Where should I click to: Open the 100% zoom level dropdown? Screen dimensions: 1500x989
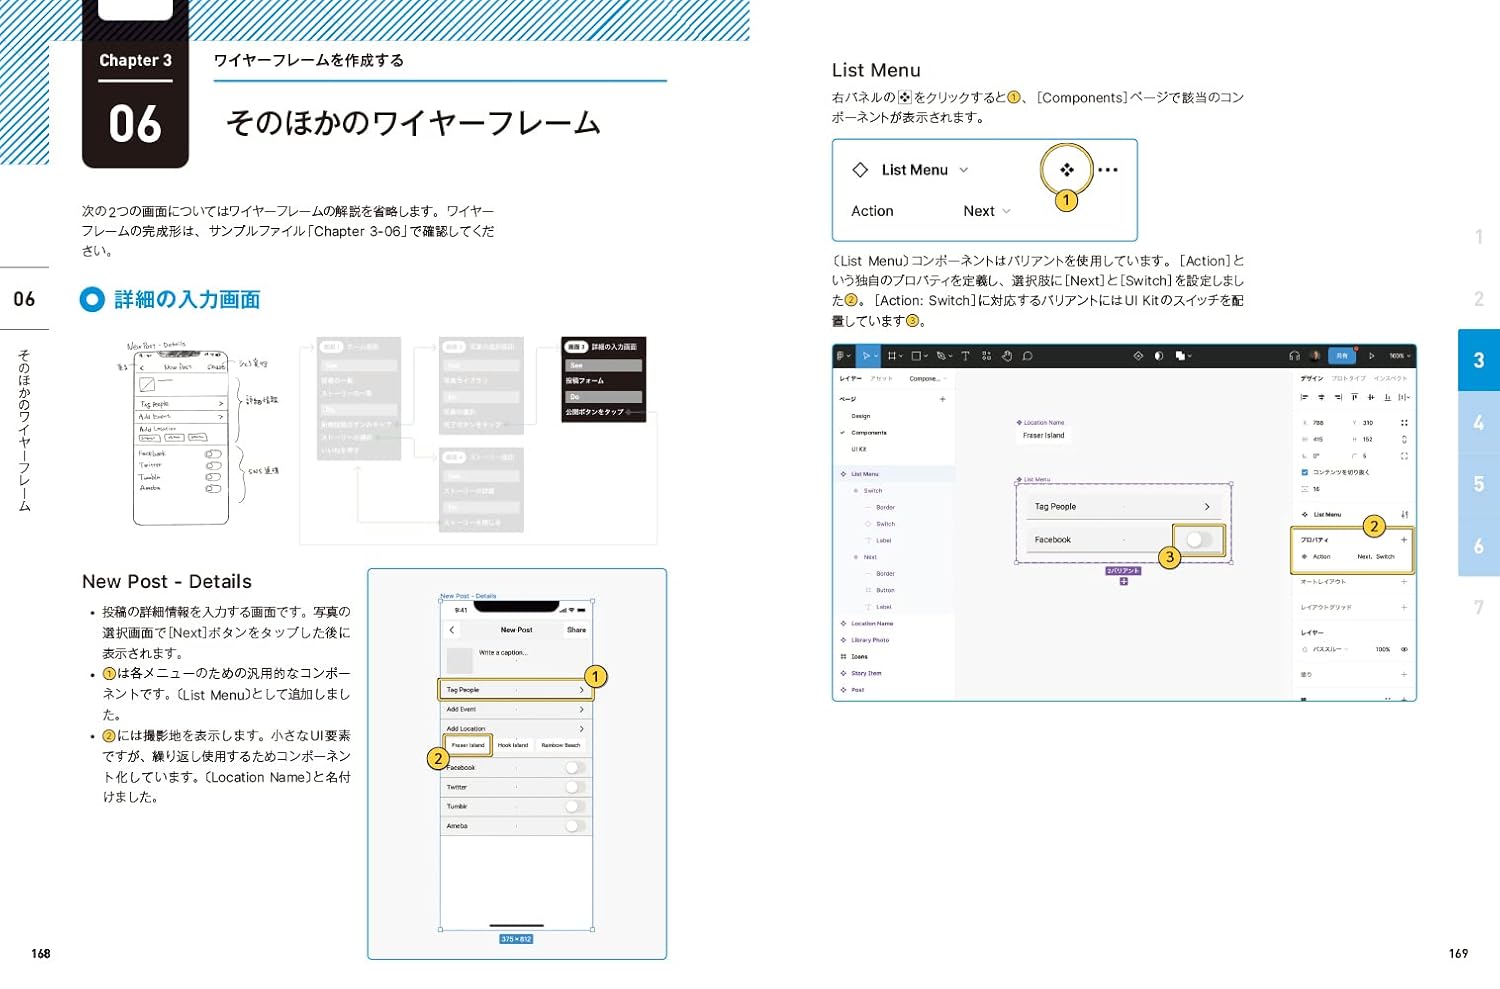point(1397,355)
